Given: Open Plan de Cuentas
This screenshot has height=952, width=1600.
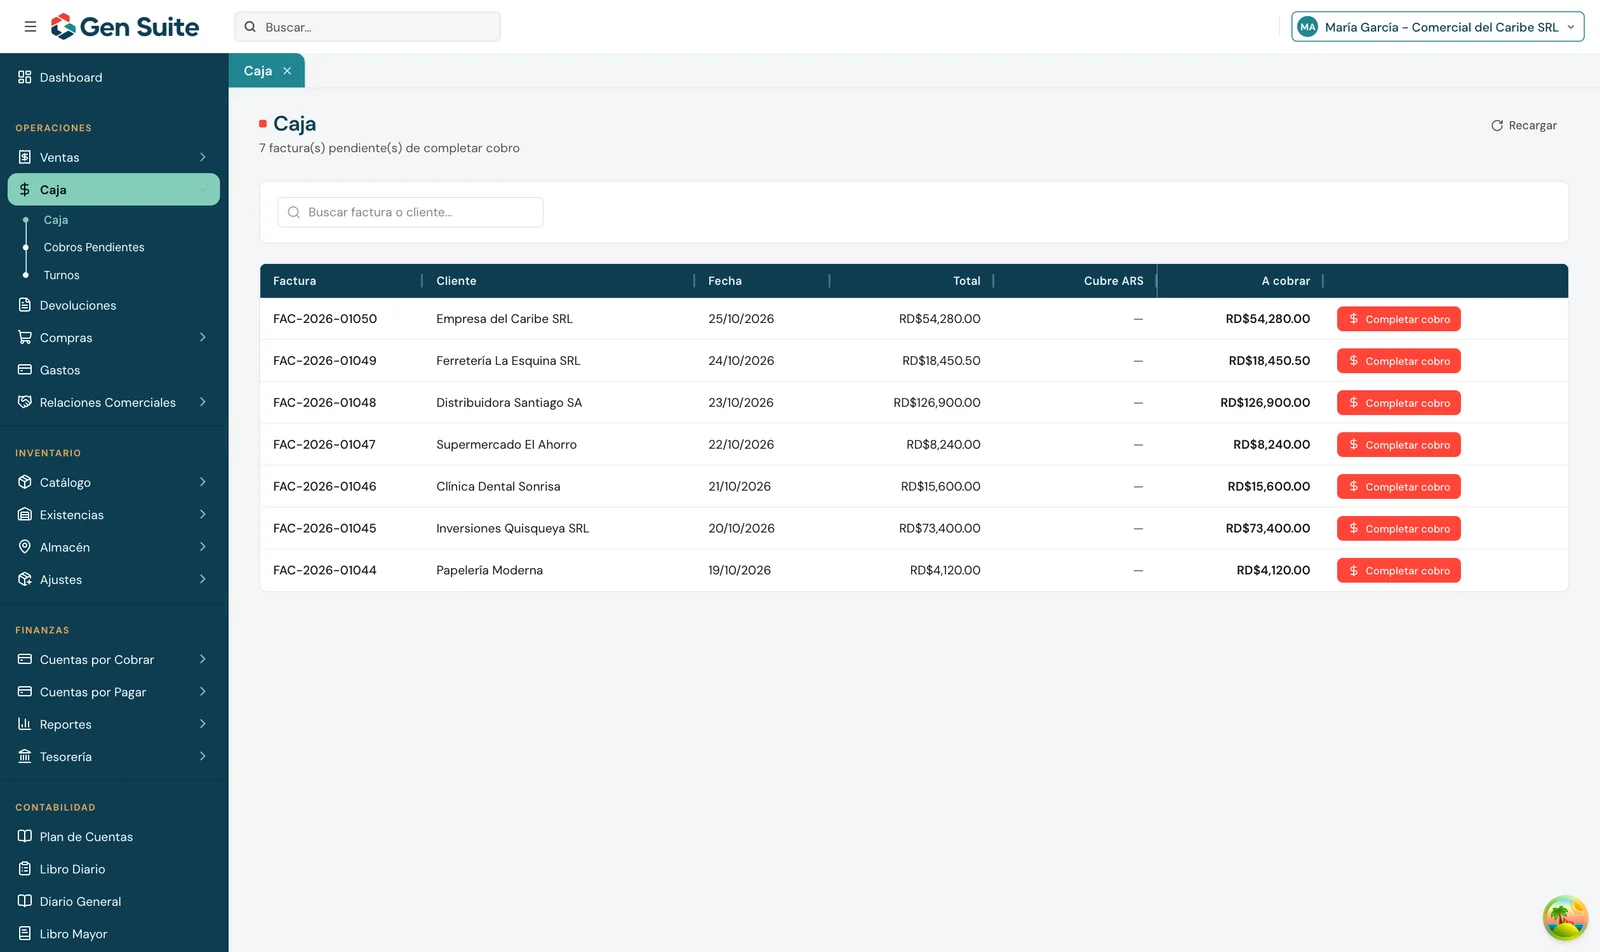Looking at the screenshot, I should [x=114, y=837].
